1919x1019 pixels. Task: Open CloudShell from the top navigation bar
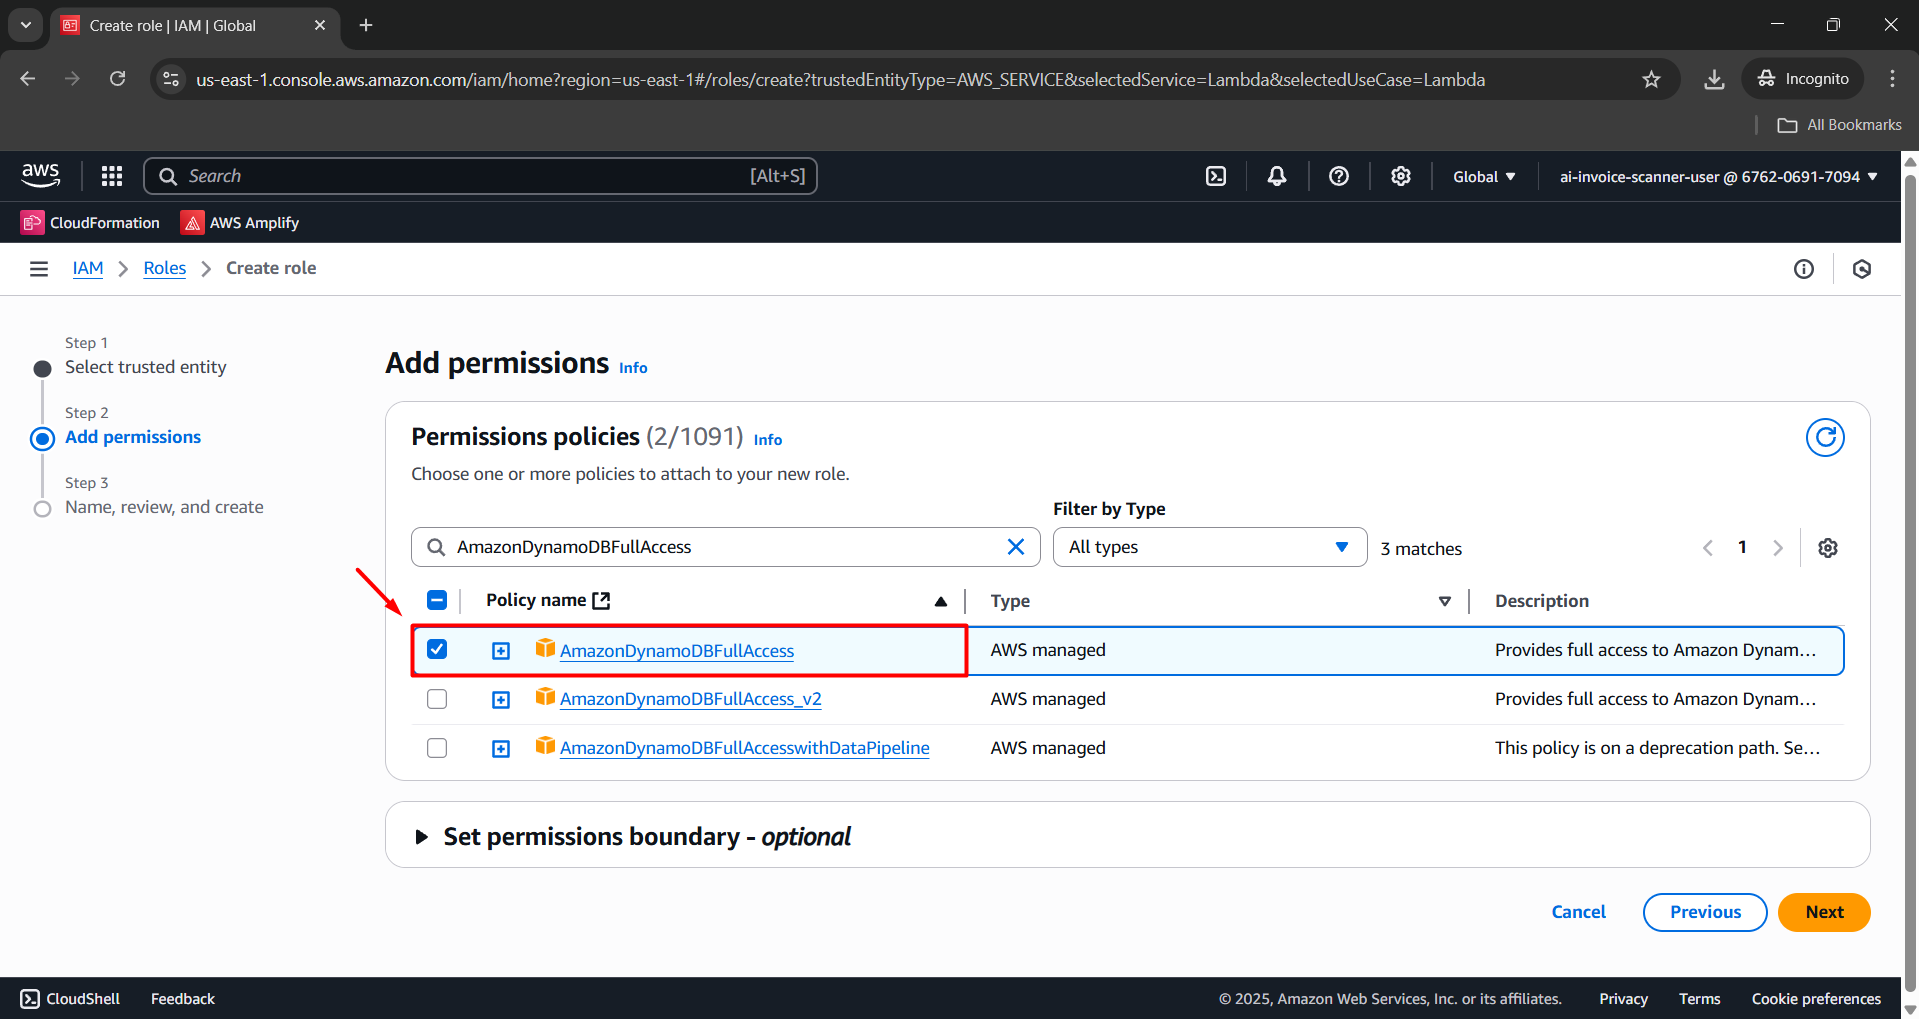pos(1215,175)
